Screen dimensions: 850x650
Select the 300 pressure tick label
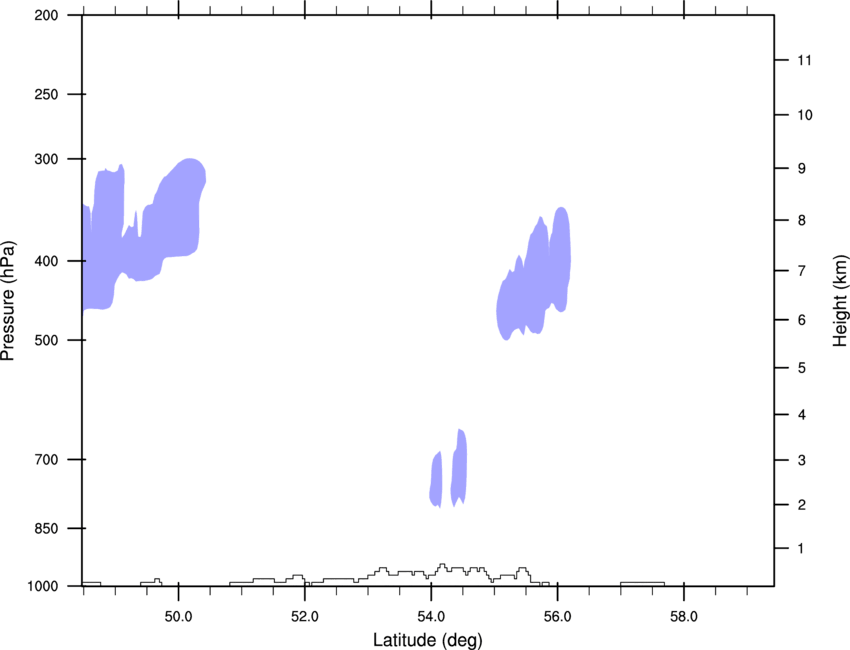(x=47, y=159)
